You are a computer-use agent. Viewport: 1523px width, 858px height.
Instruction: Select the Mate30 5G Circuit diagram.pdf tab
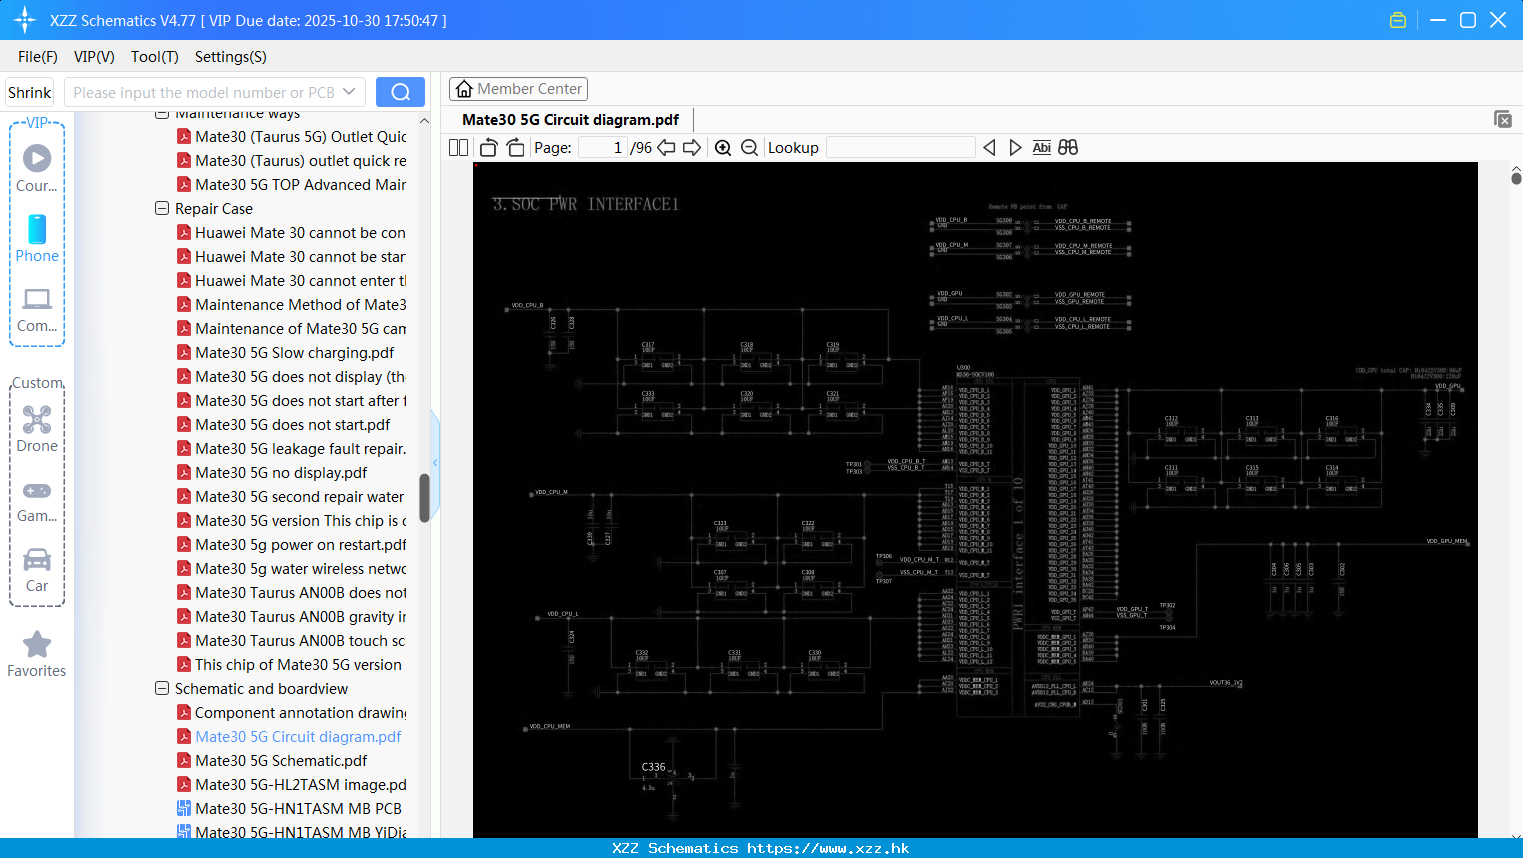pos(570,120)
